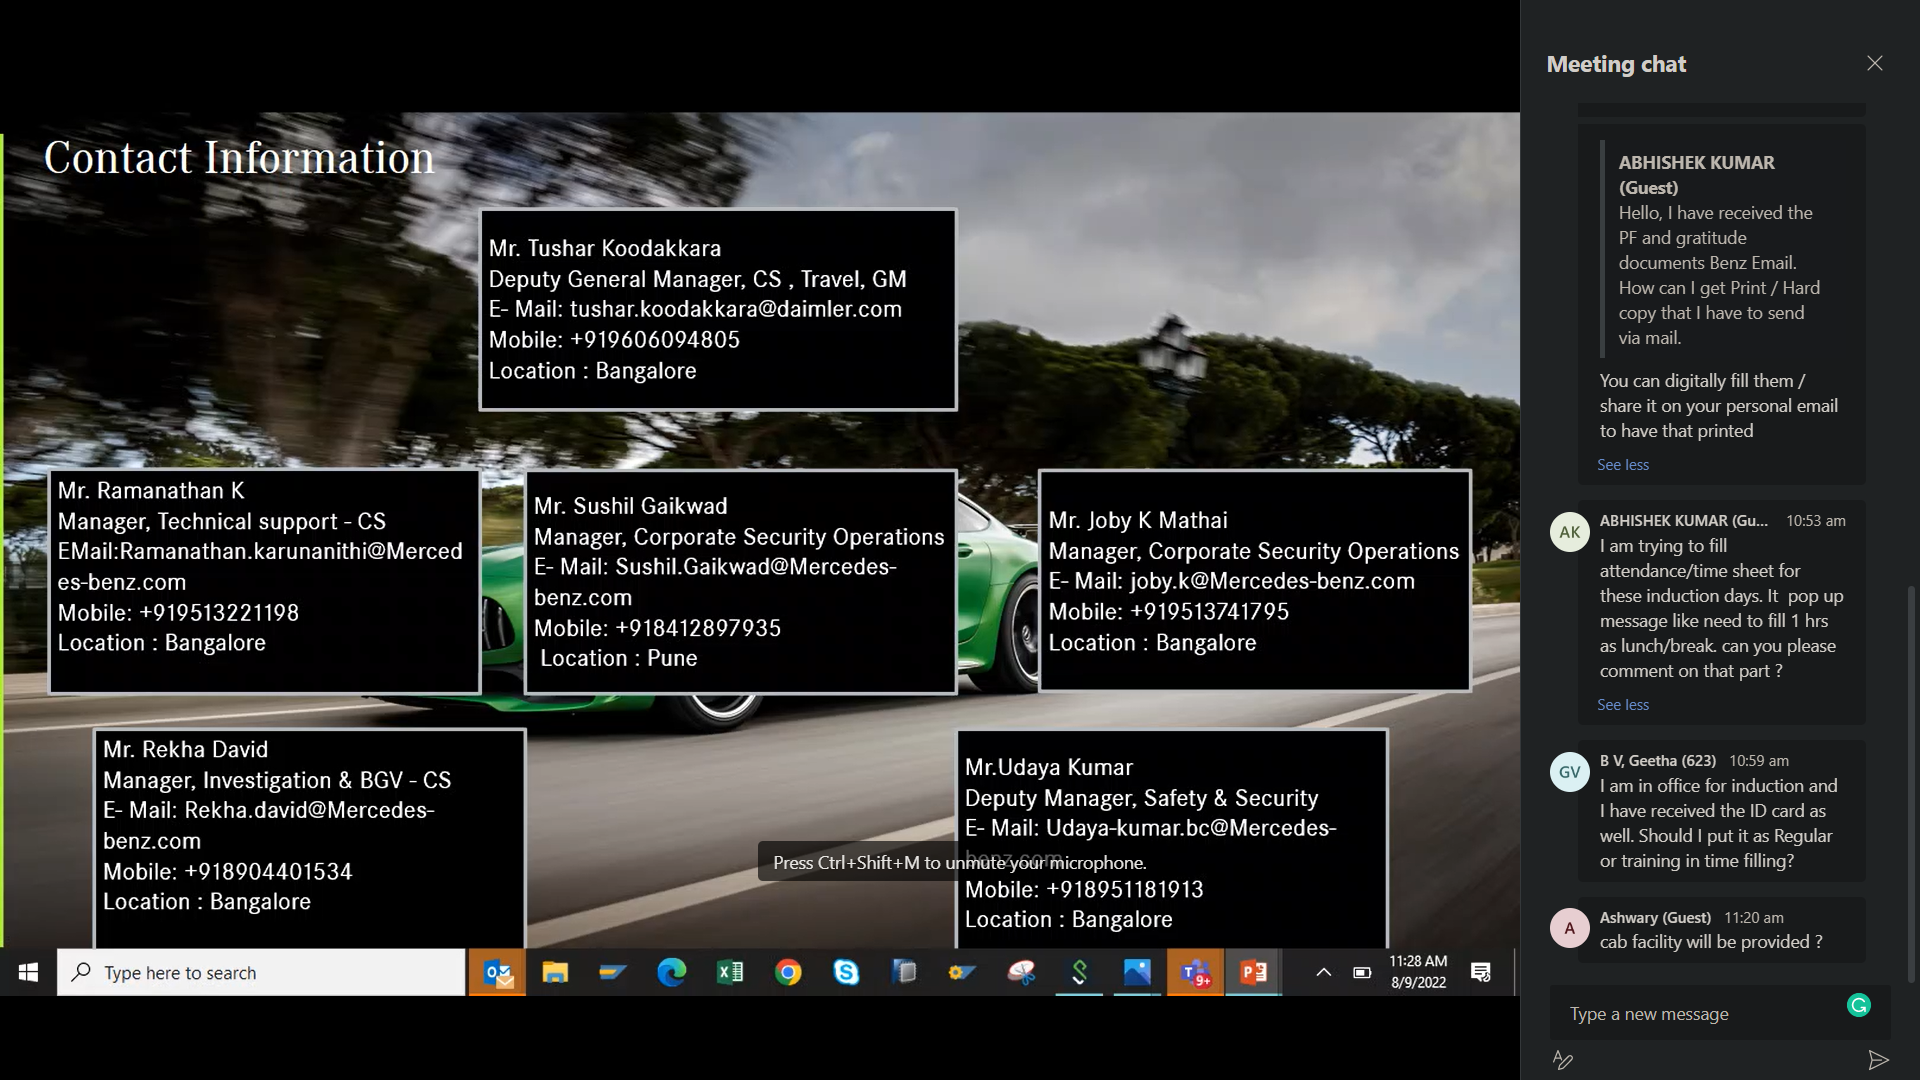
Task: Click the quoted ABHISHEK KUMAR (Guest) name
Action: (x=1696, y=175)
